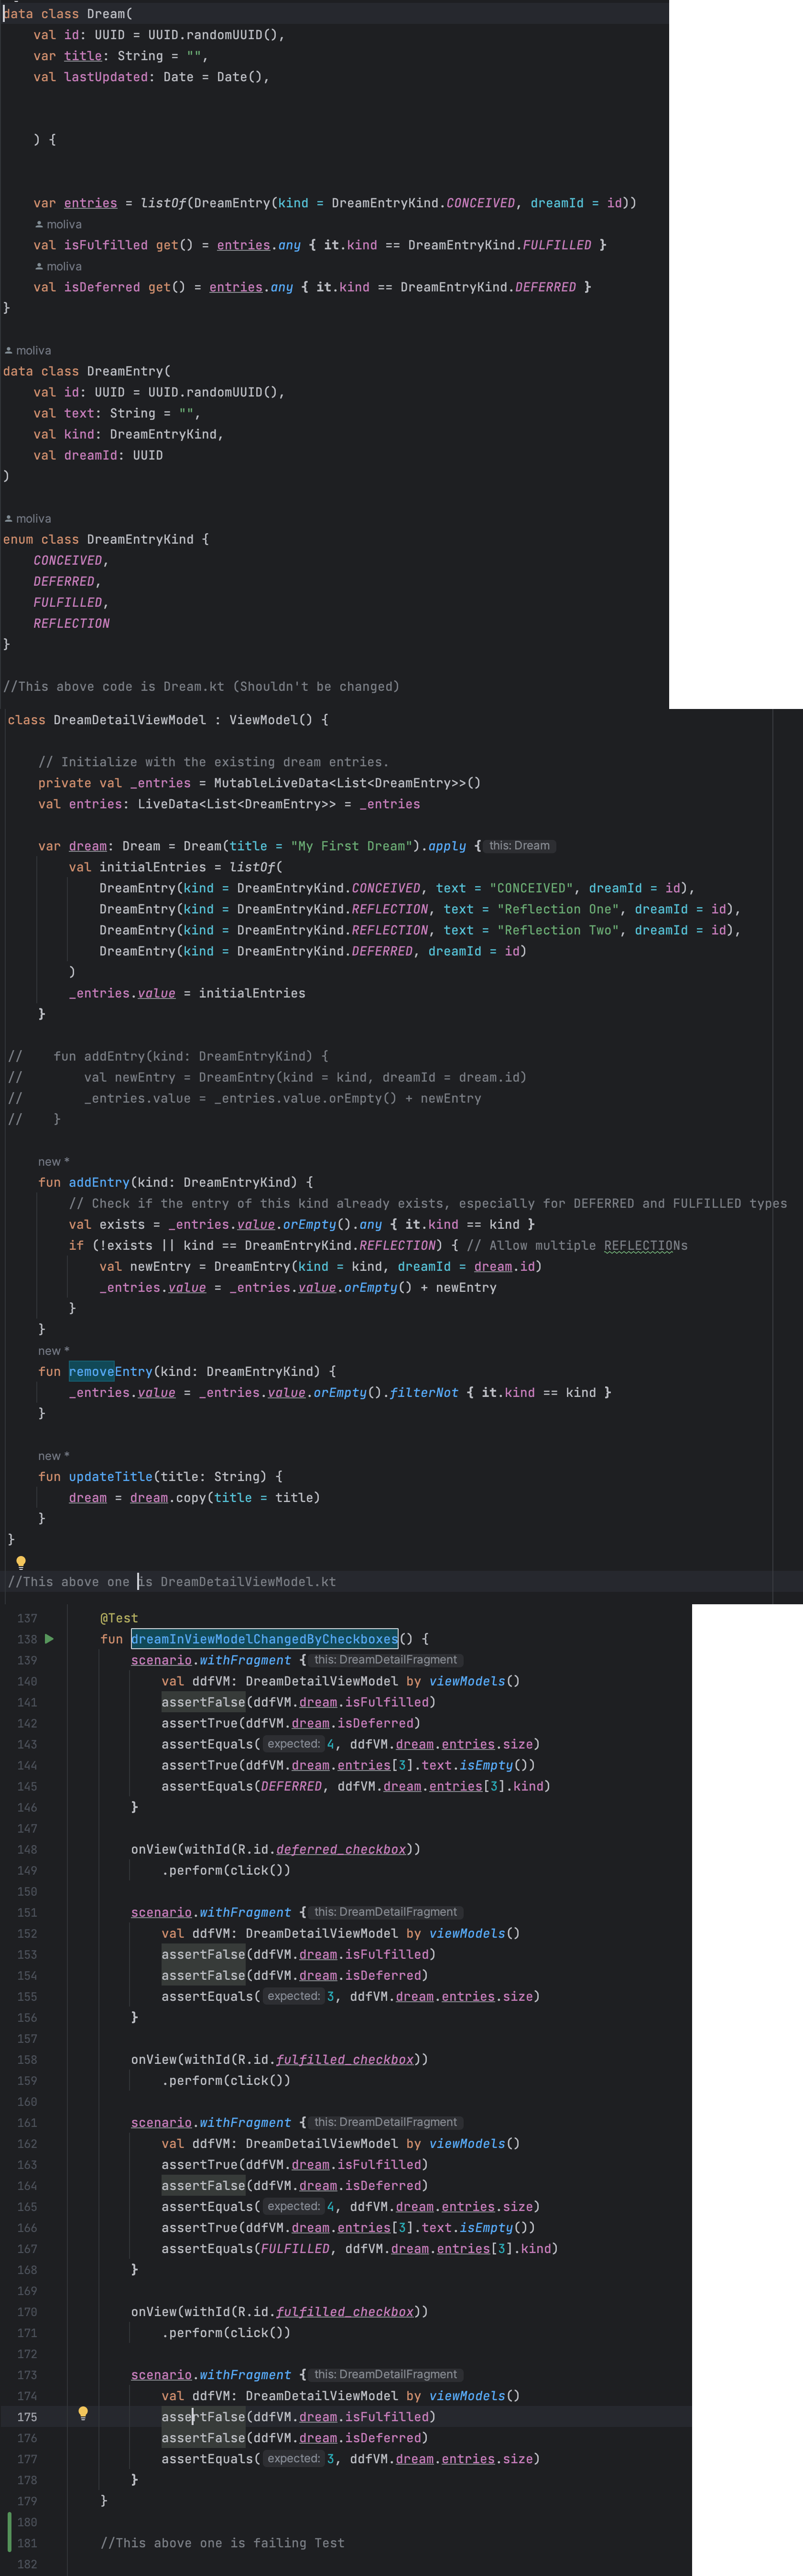Viewport: 803px width, 2576px height.
Task: Click the 'this: Dream' inlay hint after apply
Action: click(519, 846)
